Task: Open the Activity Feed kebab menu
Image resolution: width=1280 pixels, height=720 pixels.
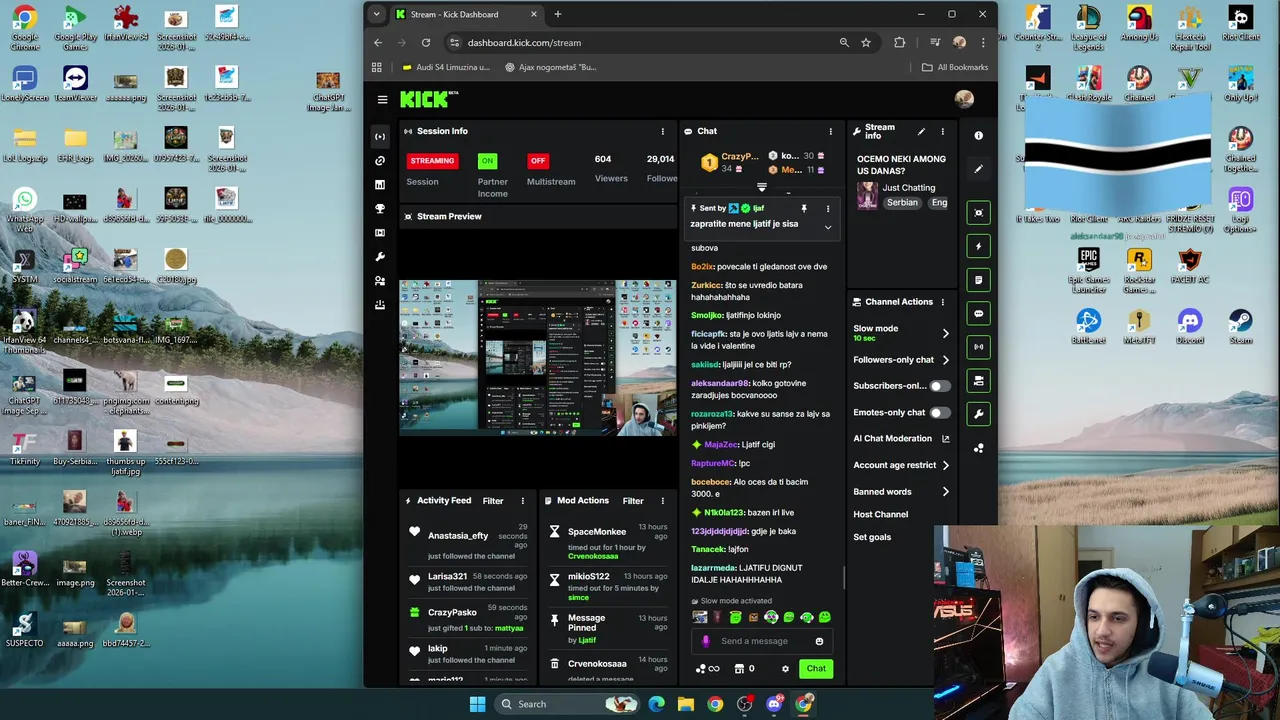Action: [522, 501]
